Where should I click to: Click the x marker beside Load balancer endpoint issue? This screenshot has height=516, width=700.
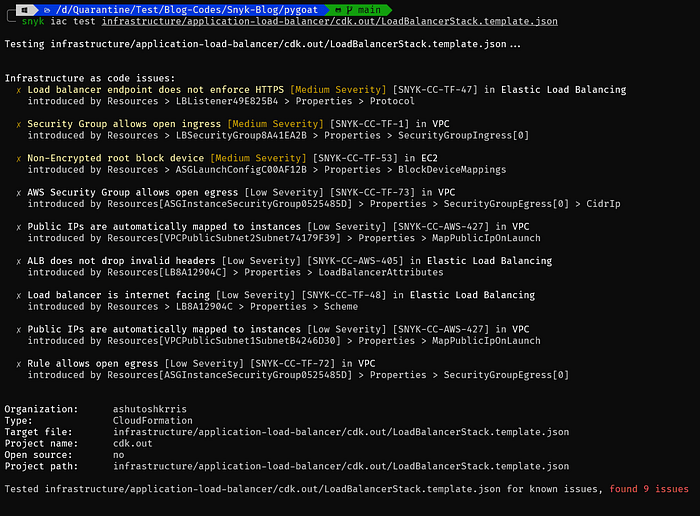pos(18,90)
